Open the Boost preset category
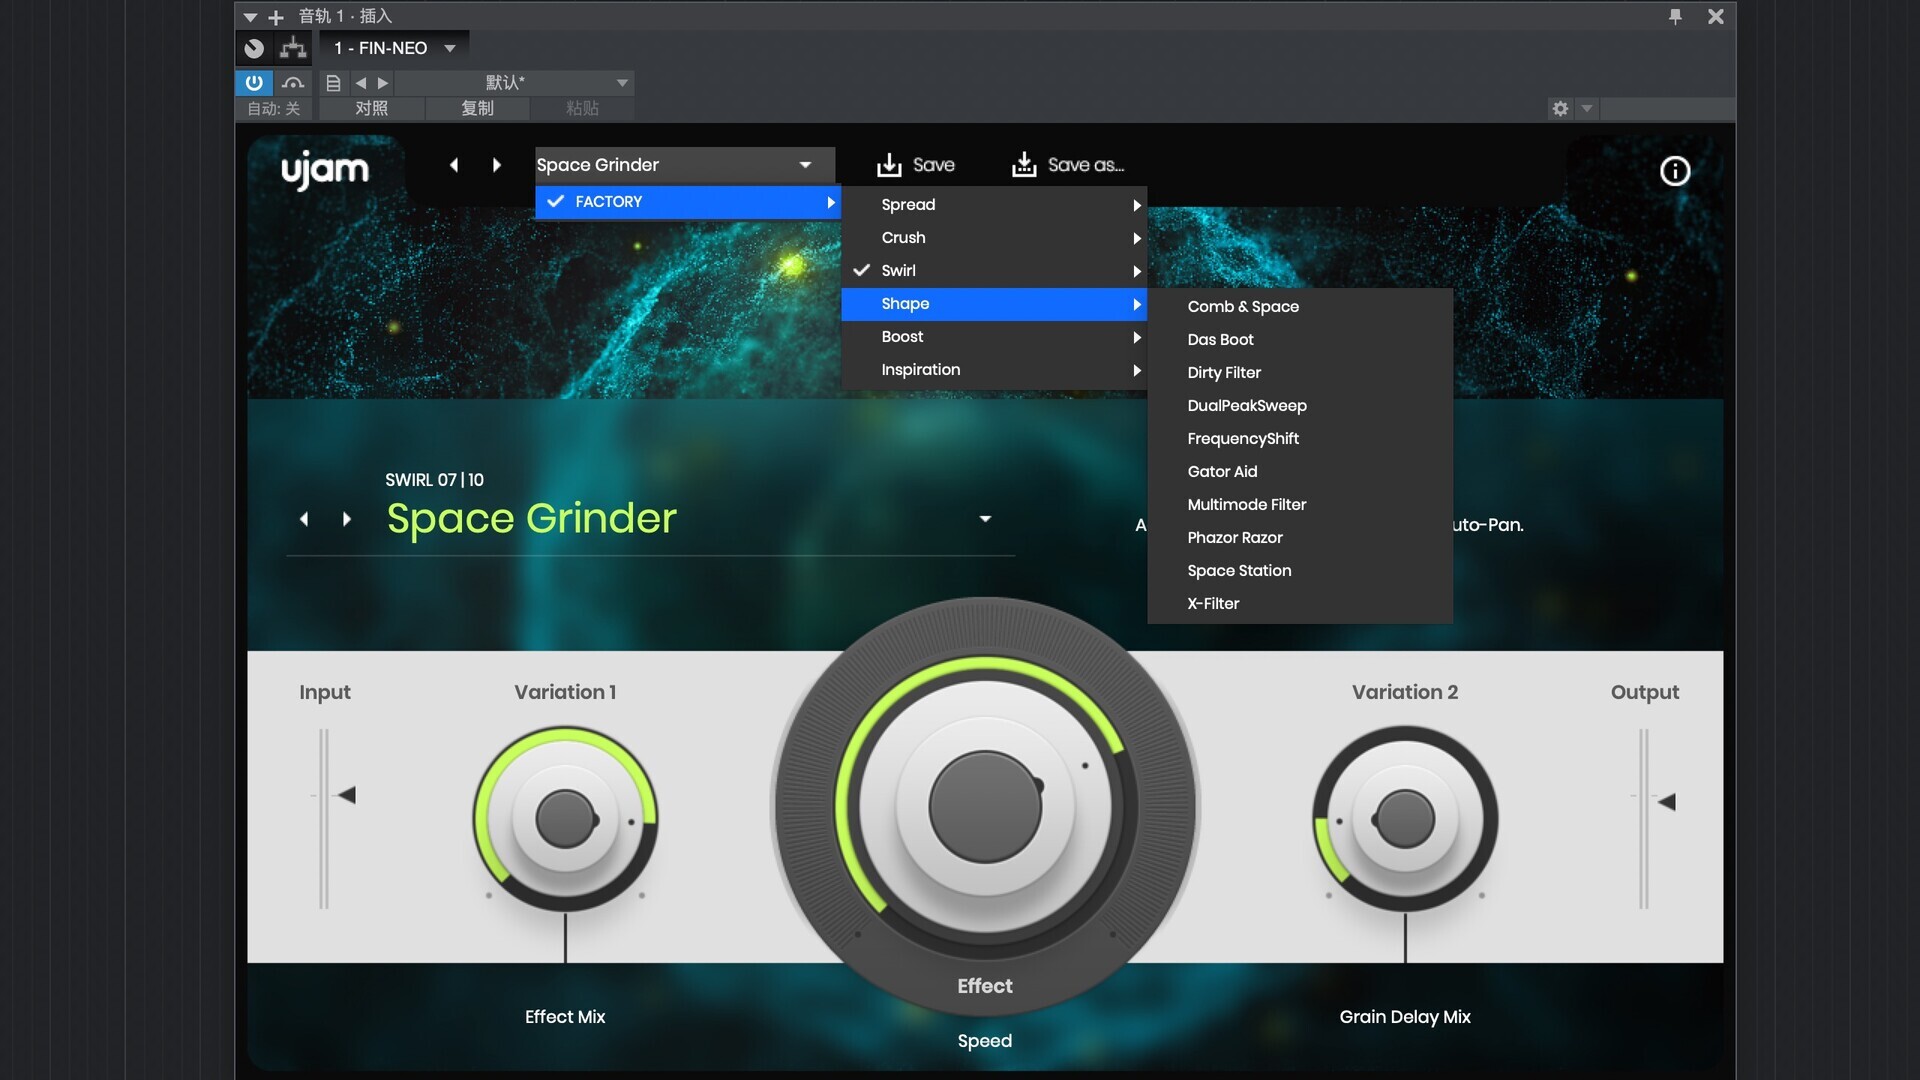Screen dimensions: 1920x1080 point(994,337)
